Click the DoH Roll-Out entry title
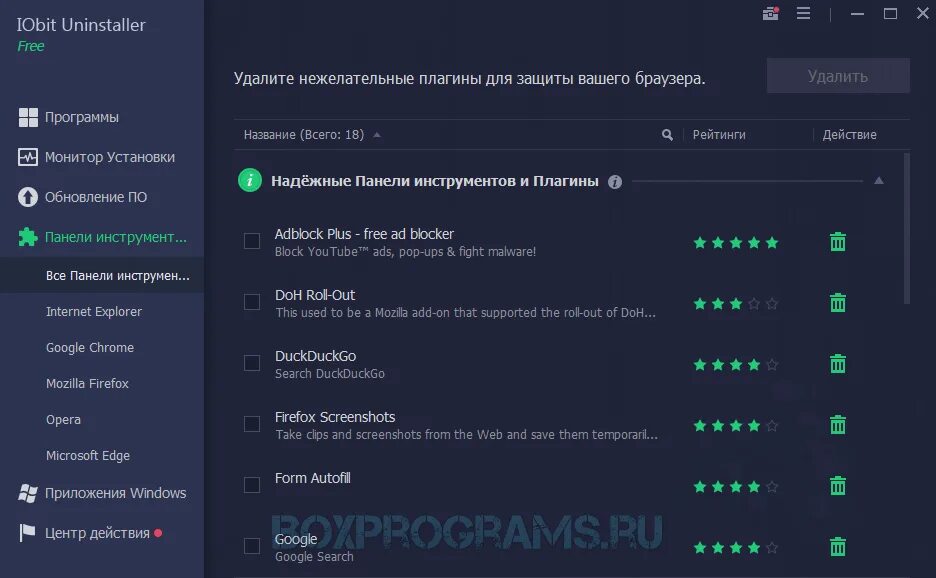 (x=315, y=295)
